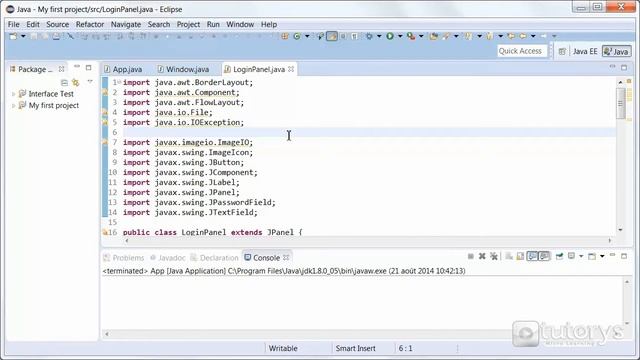Screen dimensions: 640x360
Task: Open the Search menu
Action: (159, 24)
